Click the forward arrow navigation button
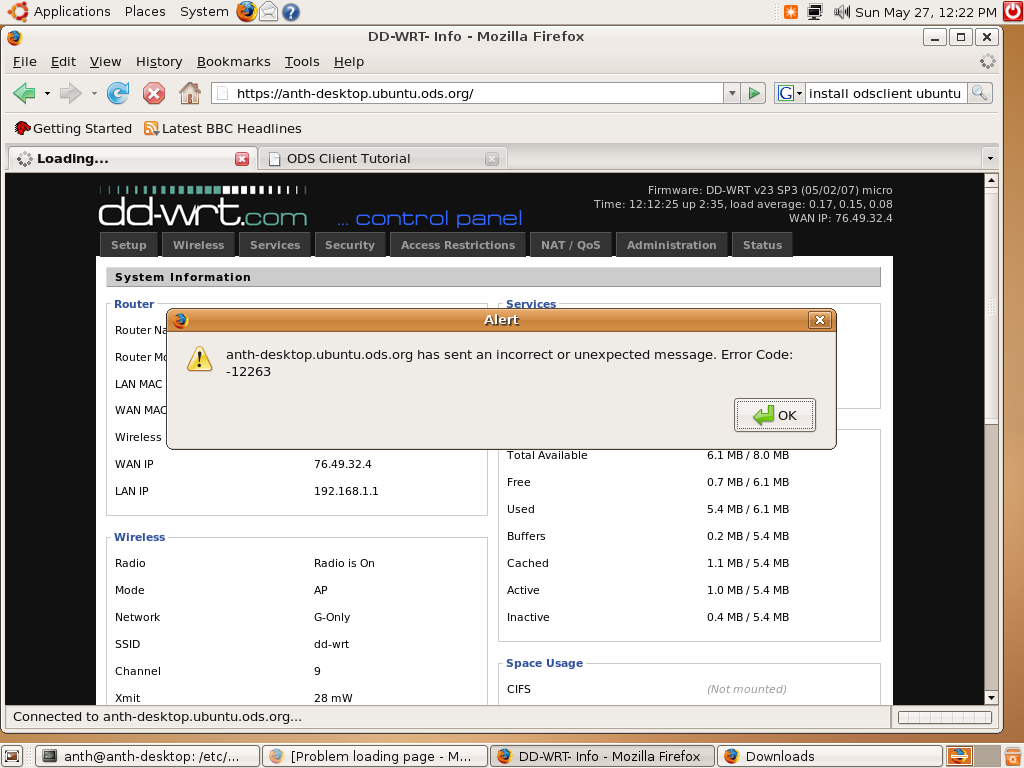The width and height of the screenshot is (1024, 768). pyautogui.click(x=70, y=93)
